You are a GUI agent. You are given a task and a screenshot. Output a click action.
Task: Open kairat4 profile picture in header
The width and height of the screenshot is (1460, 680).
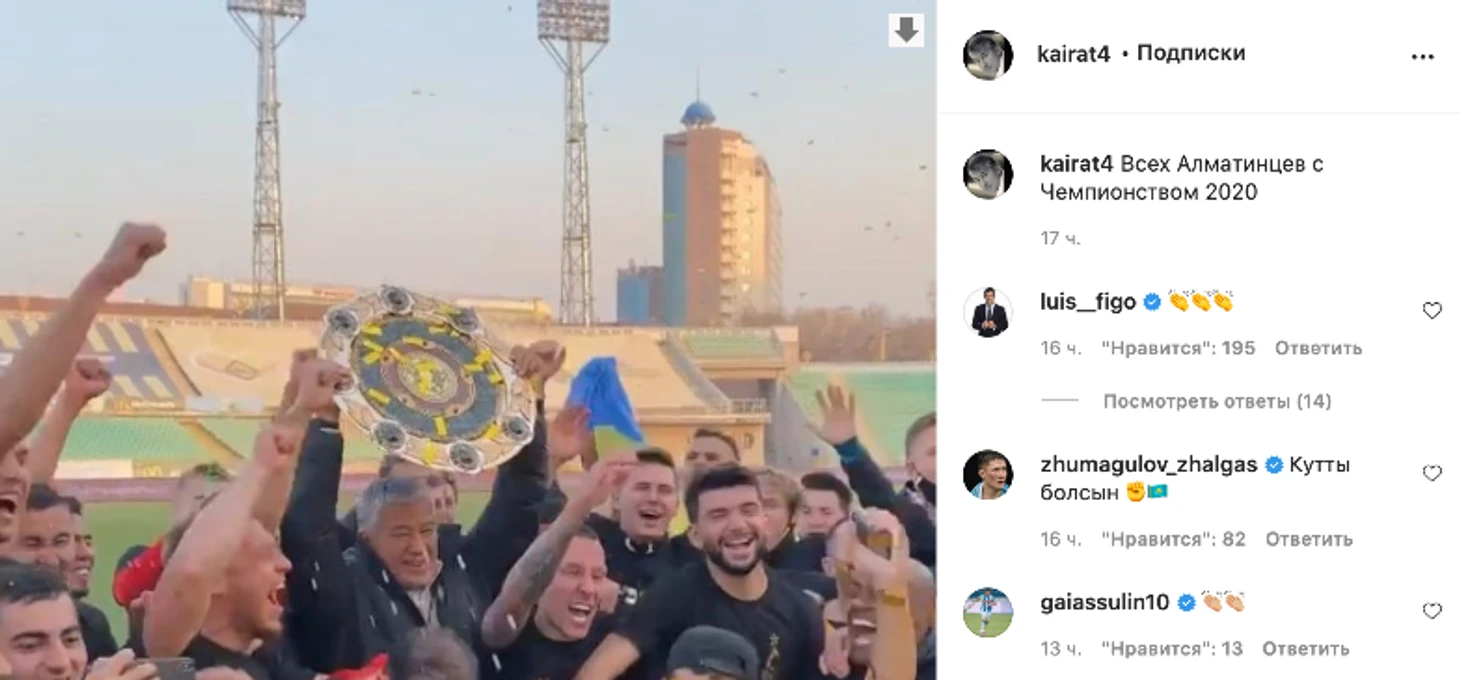(988, 55)
